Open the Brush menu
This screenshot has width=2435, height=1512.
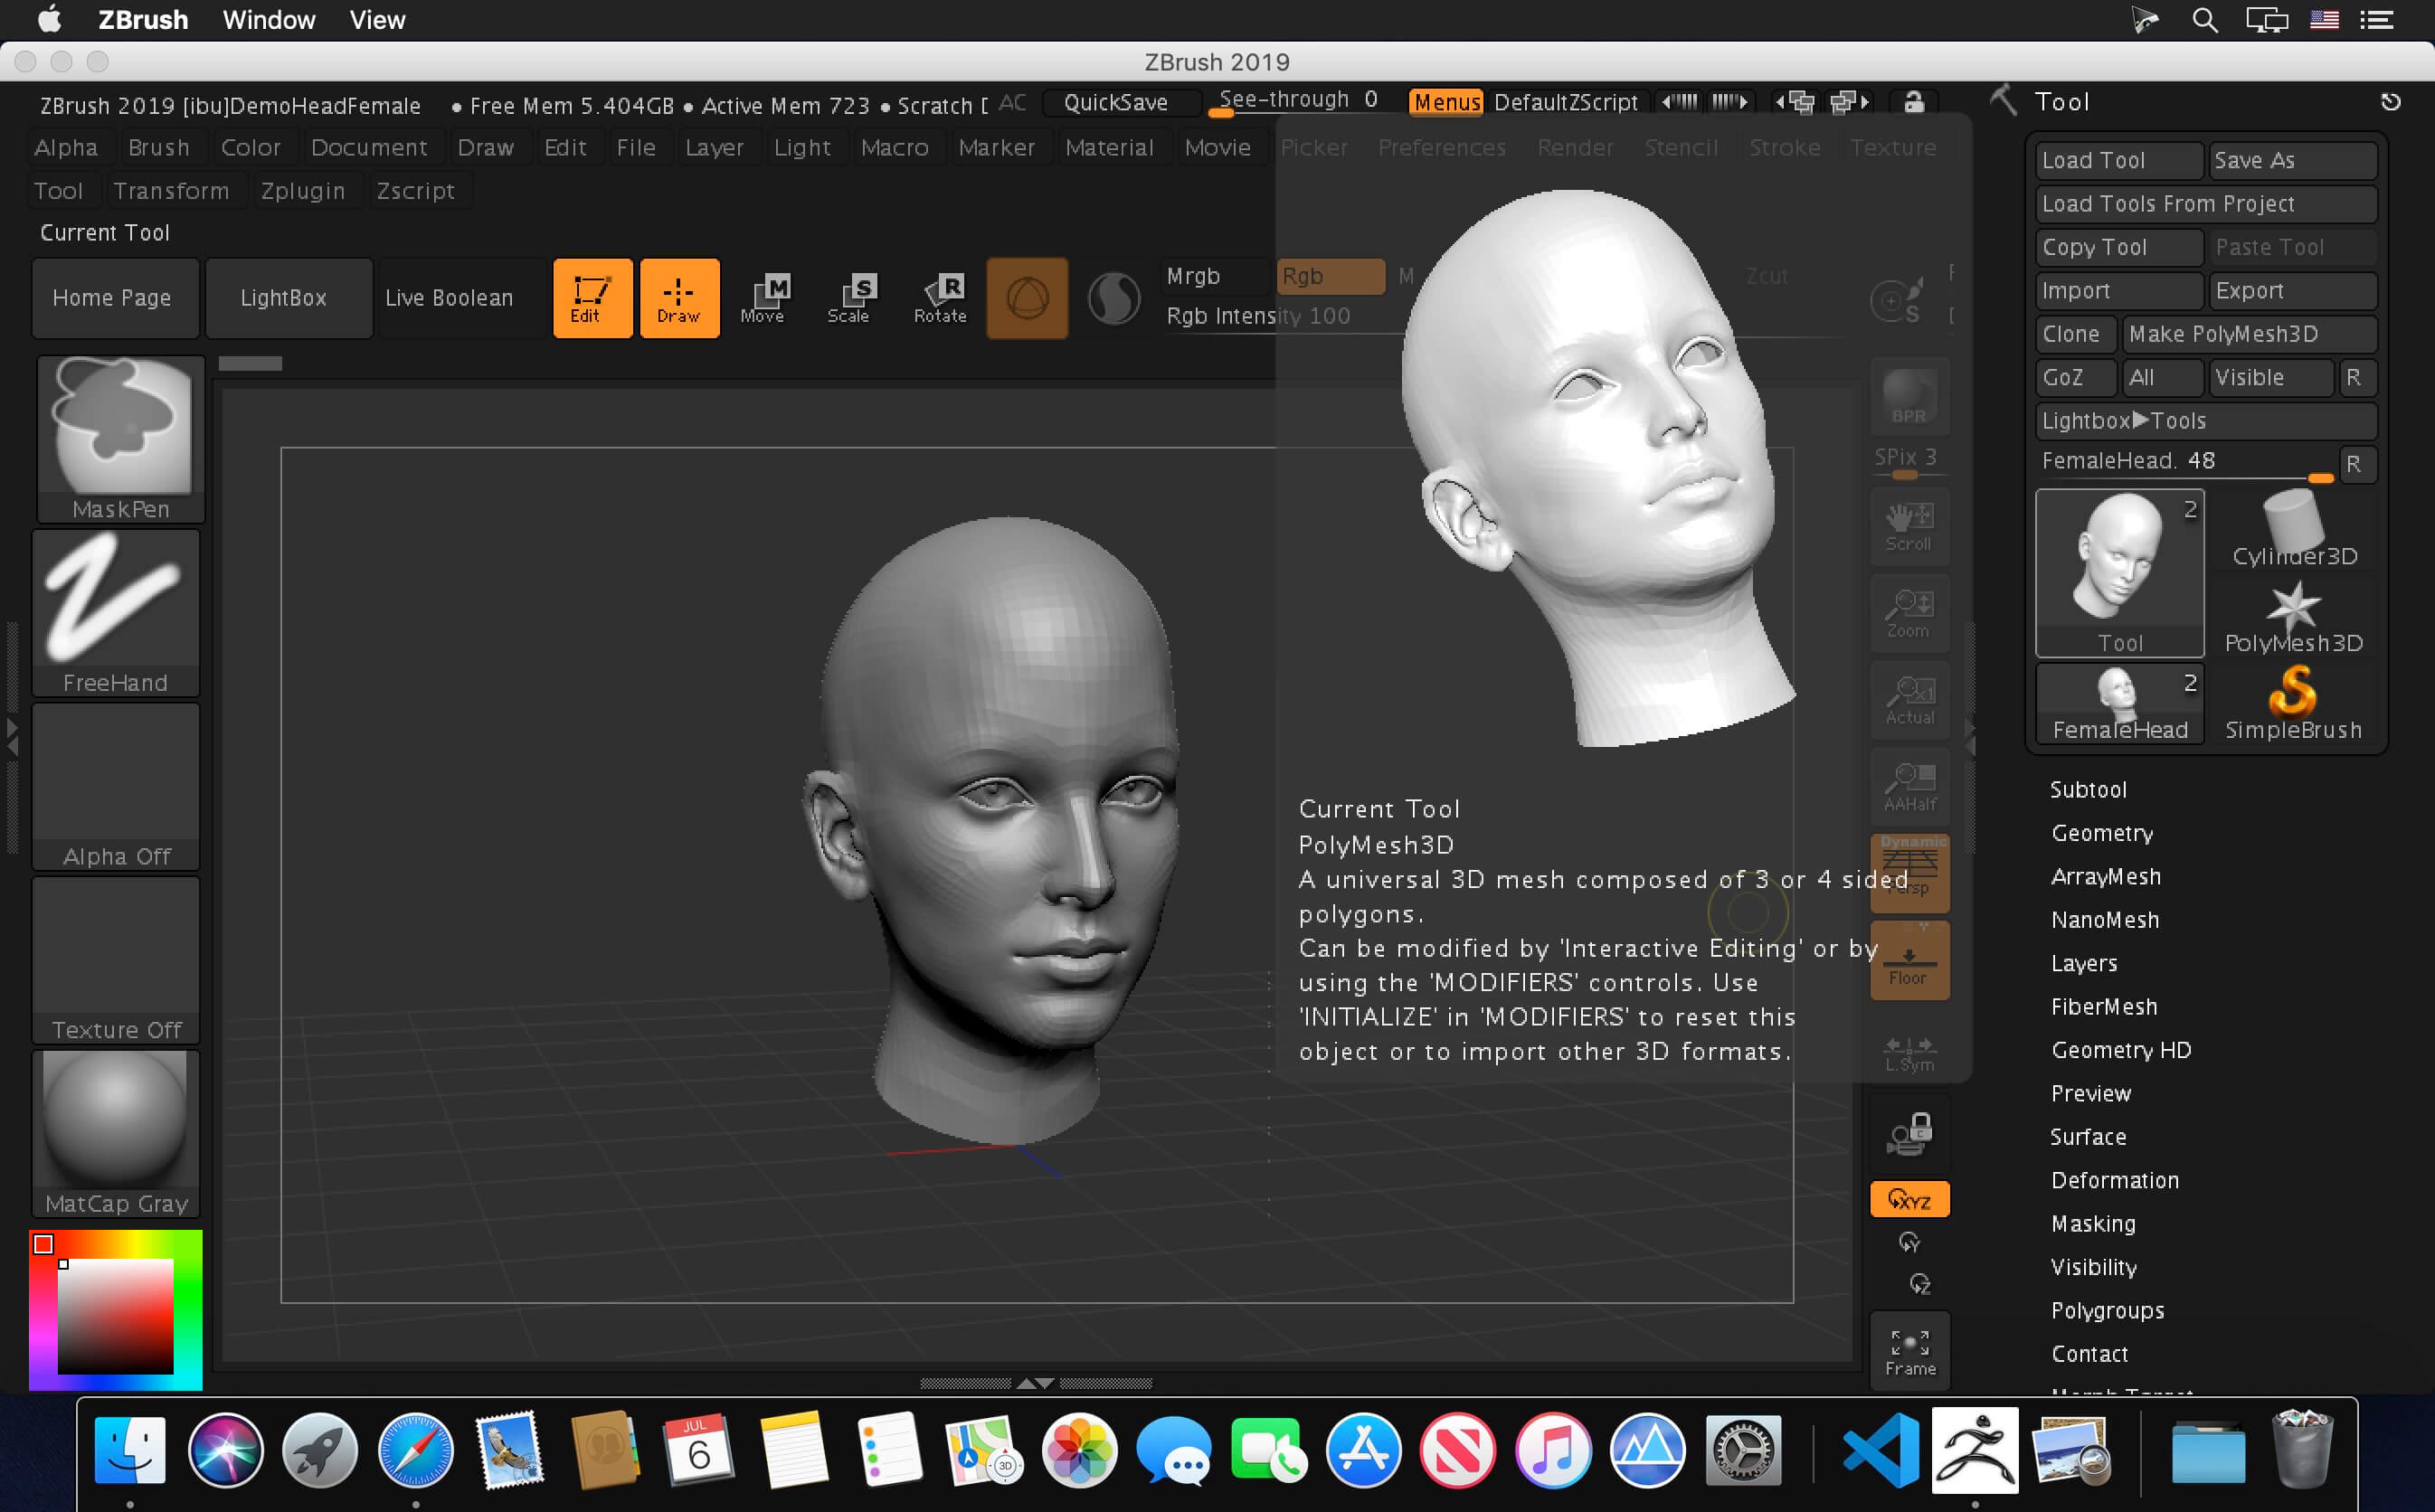[x=159, y=147]
